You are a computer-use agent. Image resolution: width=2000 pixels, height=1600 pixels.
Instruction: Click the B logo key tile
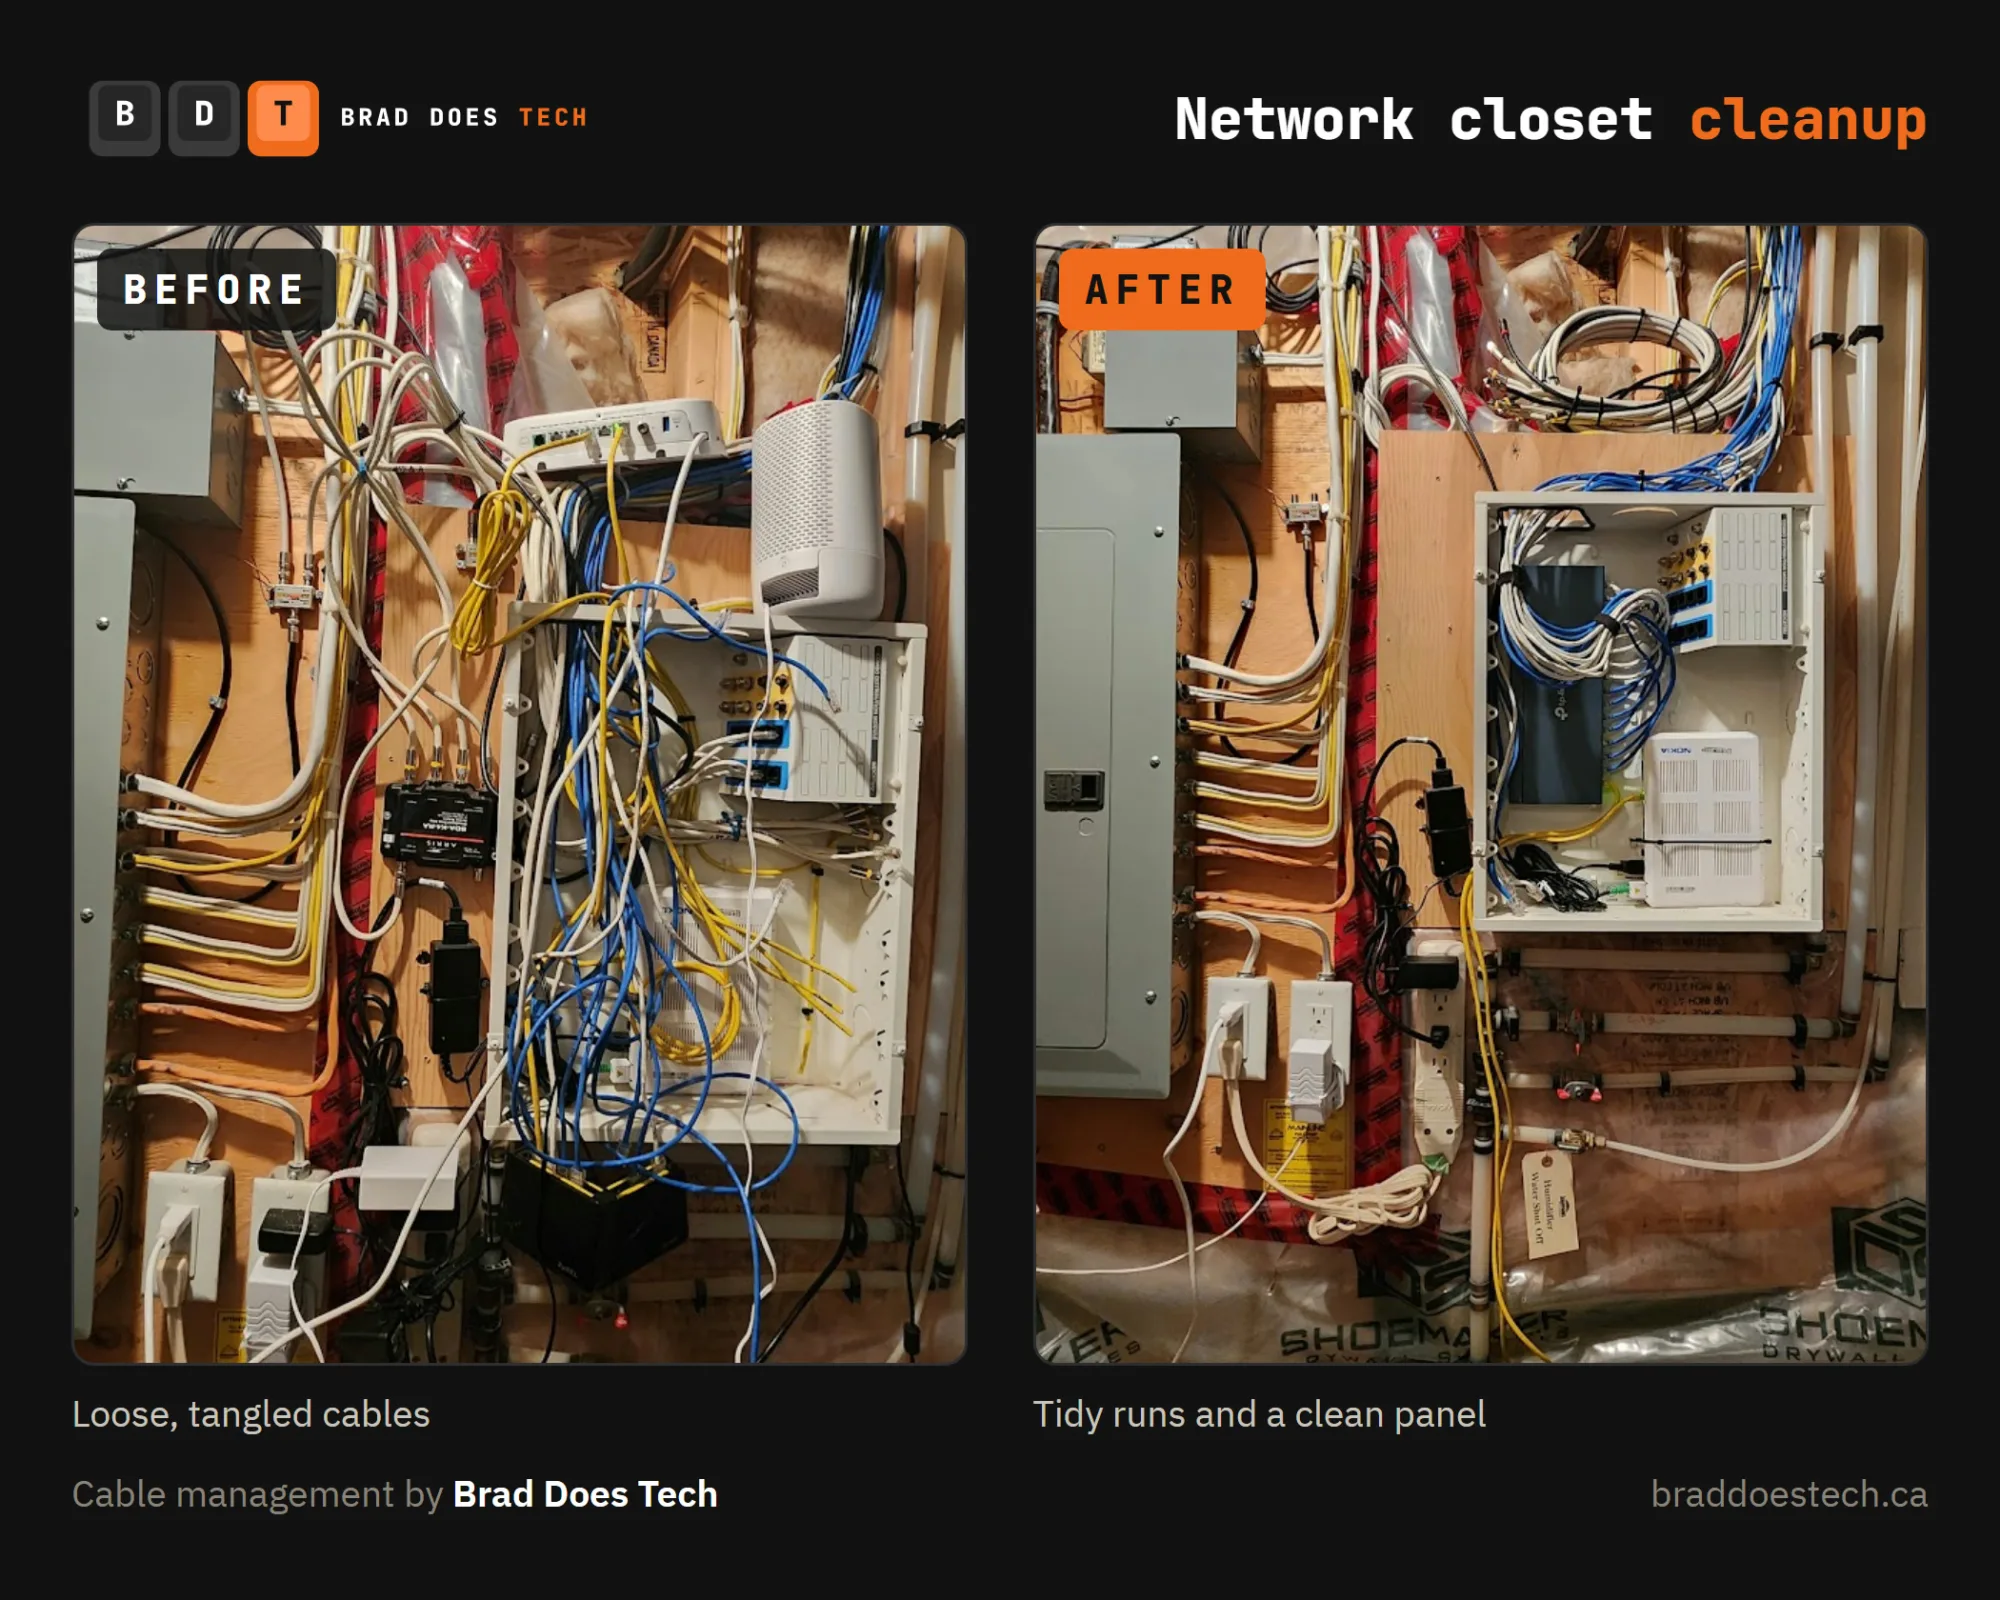point(124,117)
